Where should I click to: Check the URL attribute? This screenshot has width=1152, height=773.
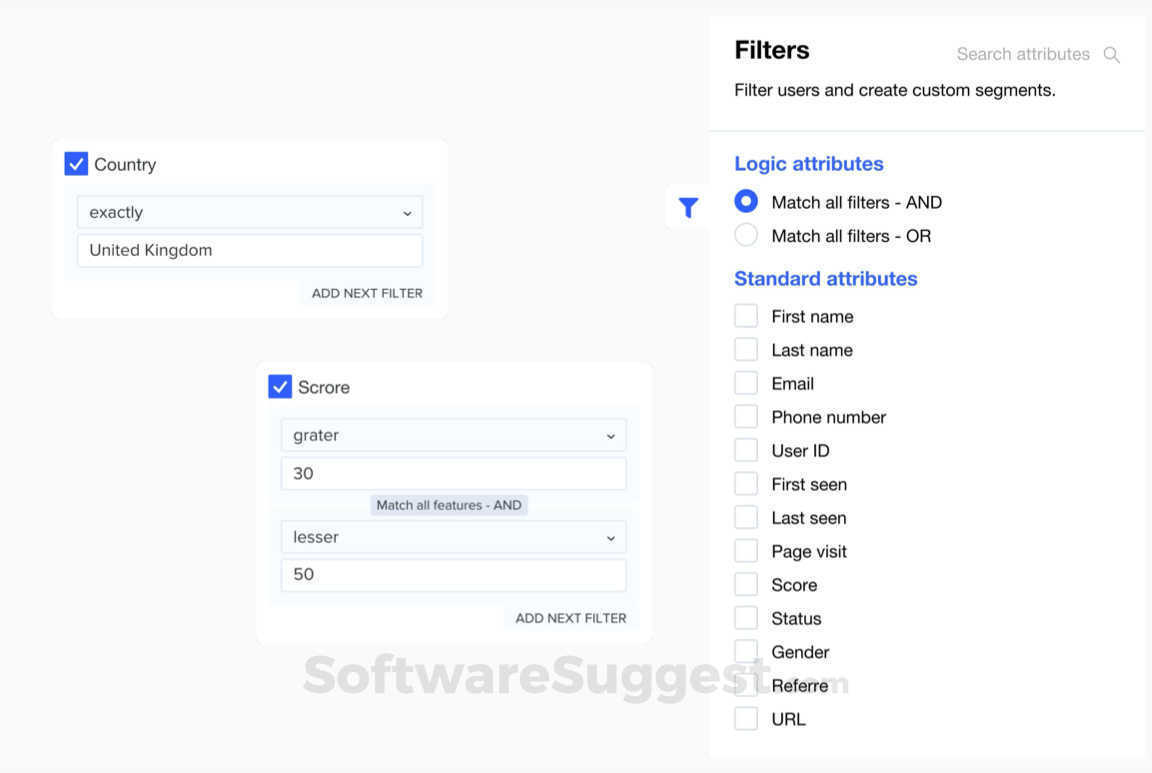(746, 718)
